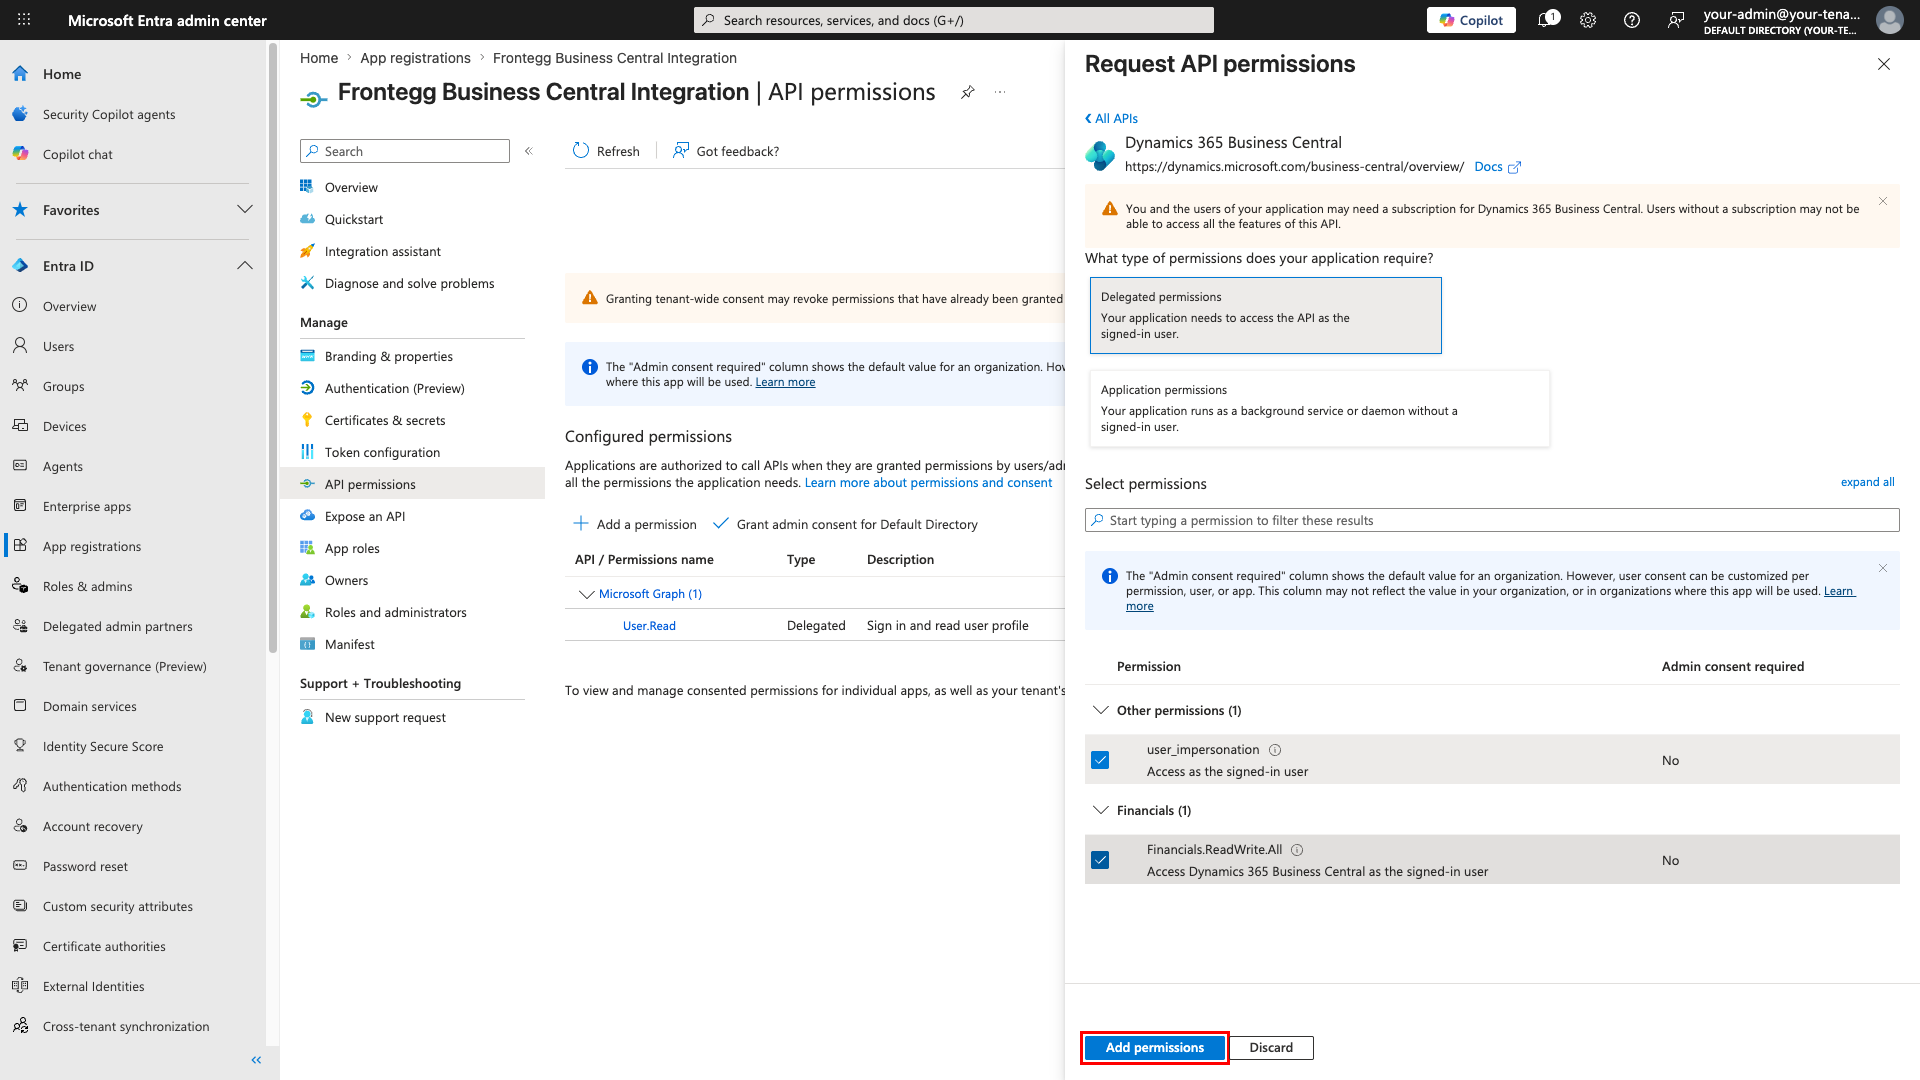Viewport: 1920px width, 1080px height.
Task: Expand the Favorites section chevron
Action: (x=245, y=209)
